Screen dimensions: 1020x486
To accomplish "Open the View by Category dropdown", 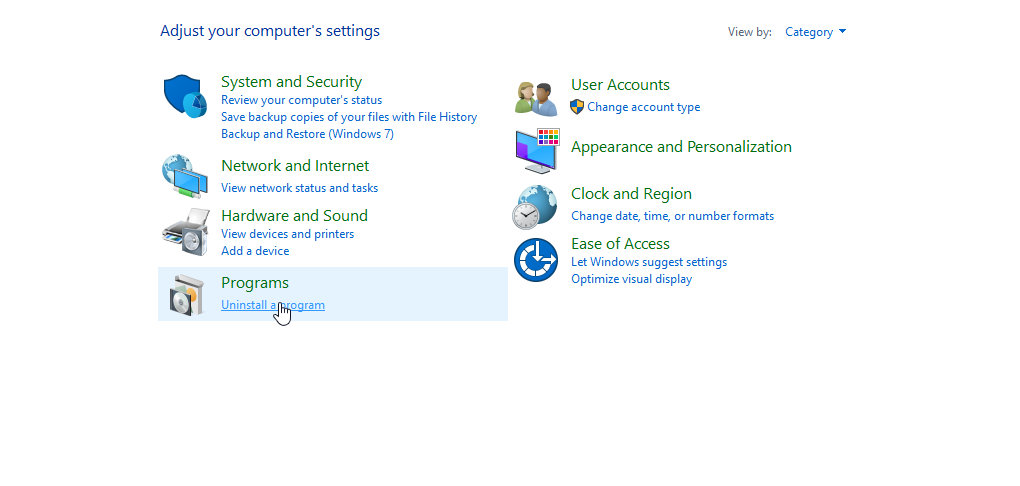I will (815, 32).
